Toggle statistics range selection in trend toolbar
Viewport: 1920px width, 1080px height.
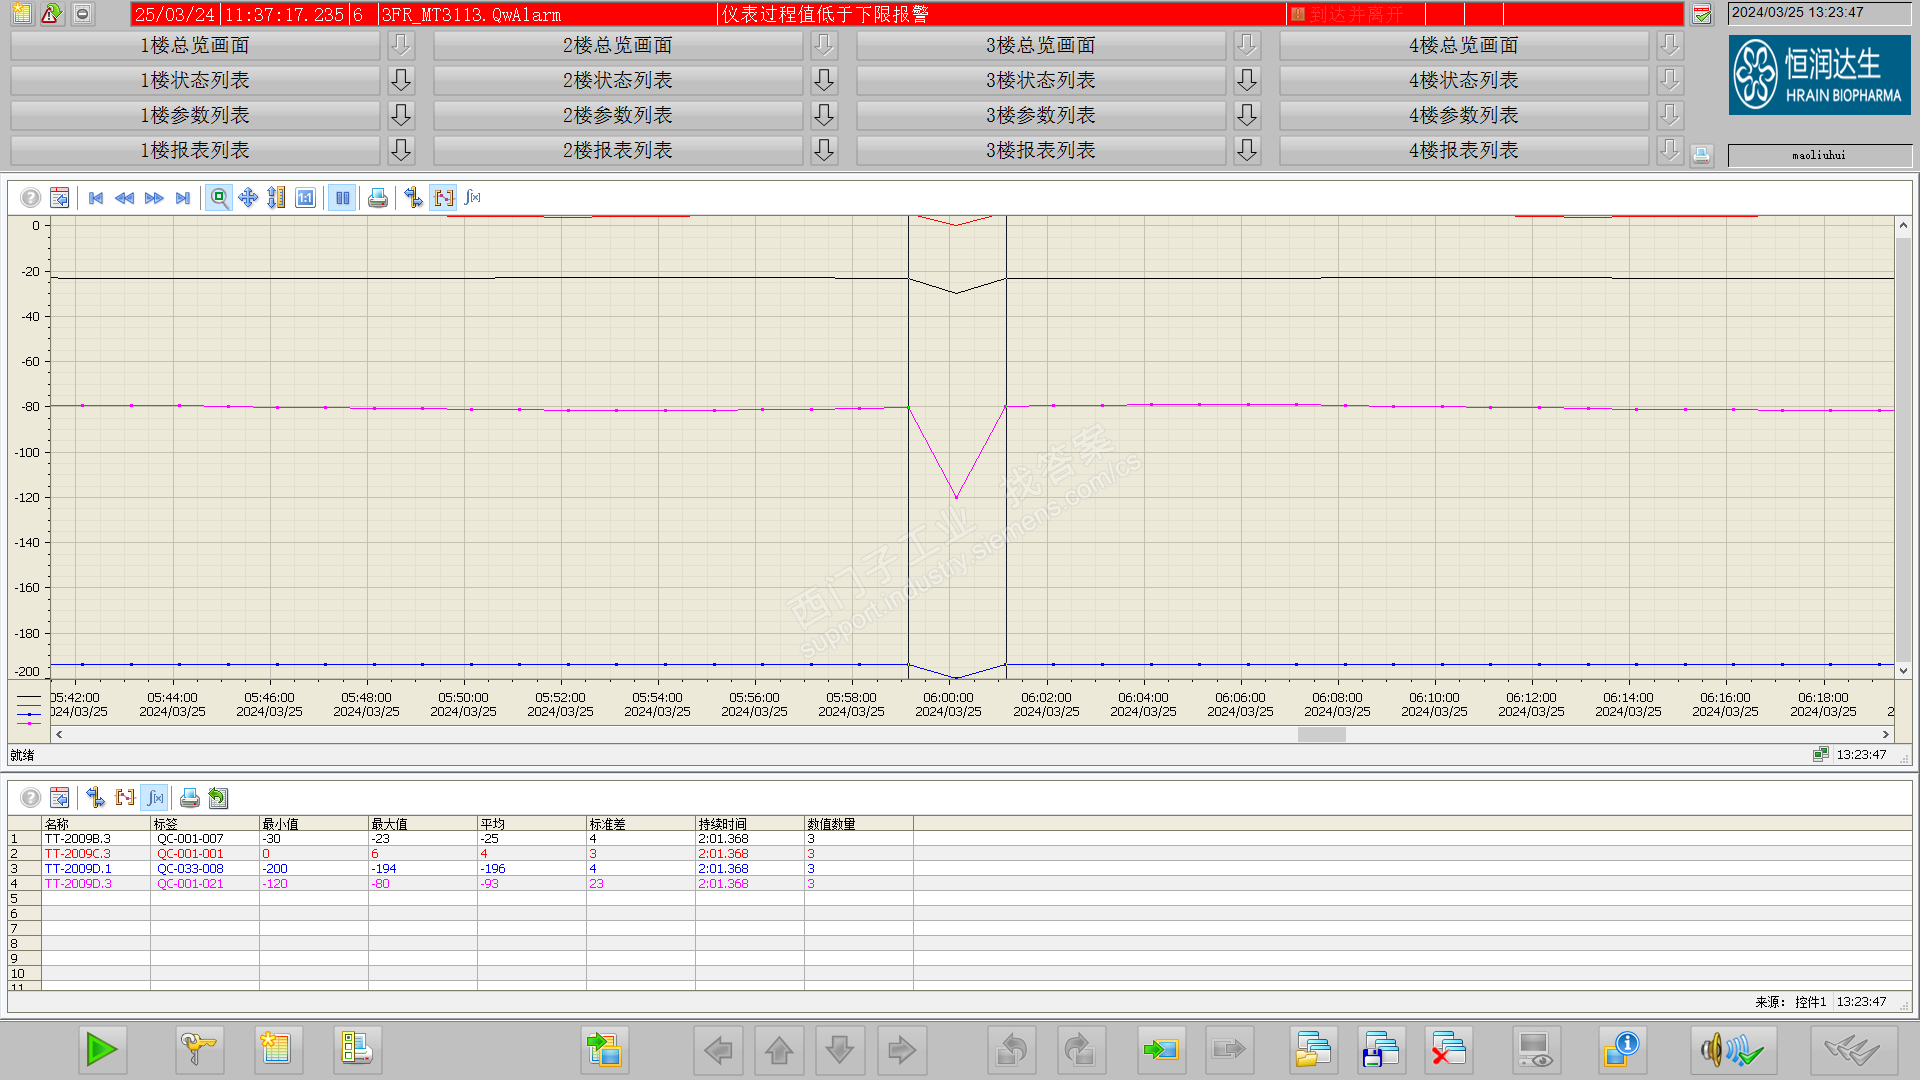click(444, 198)
